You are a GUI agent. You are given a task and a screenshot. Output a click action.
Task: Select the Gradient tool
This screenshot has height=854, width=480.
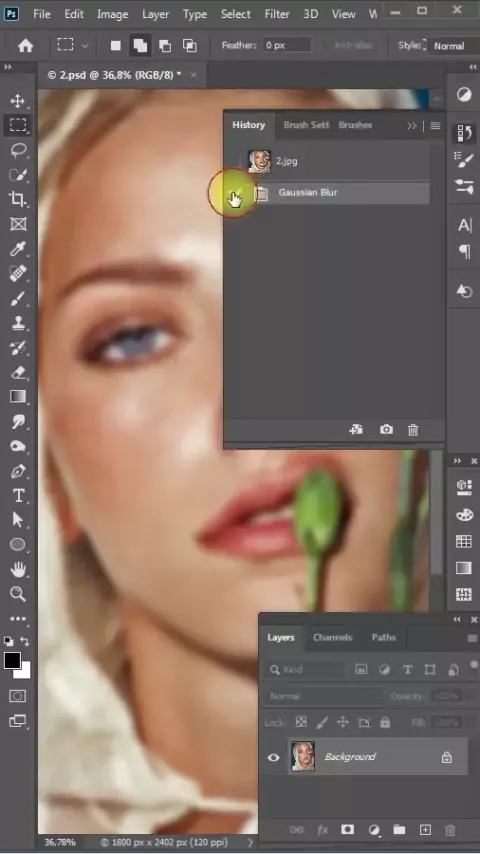click(x=17, y=397)
